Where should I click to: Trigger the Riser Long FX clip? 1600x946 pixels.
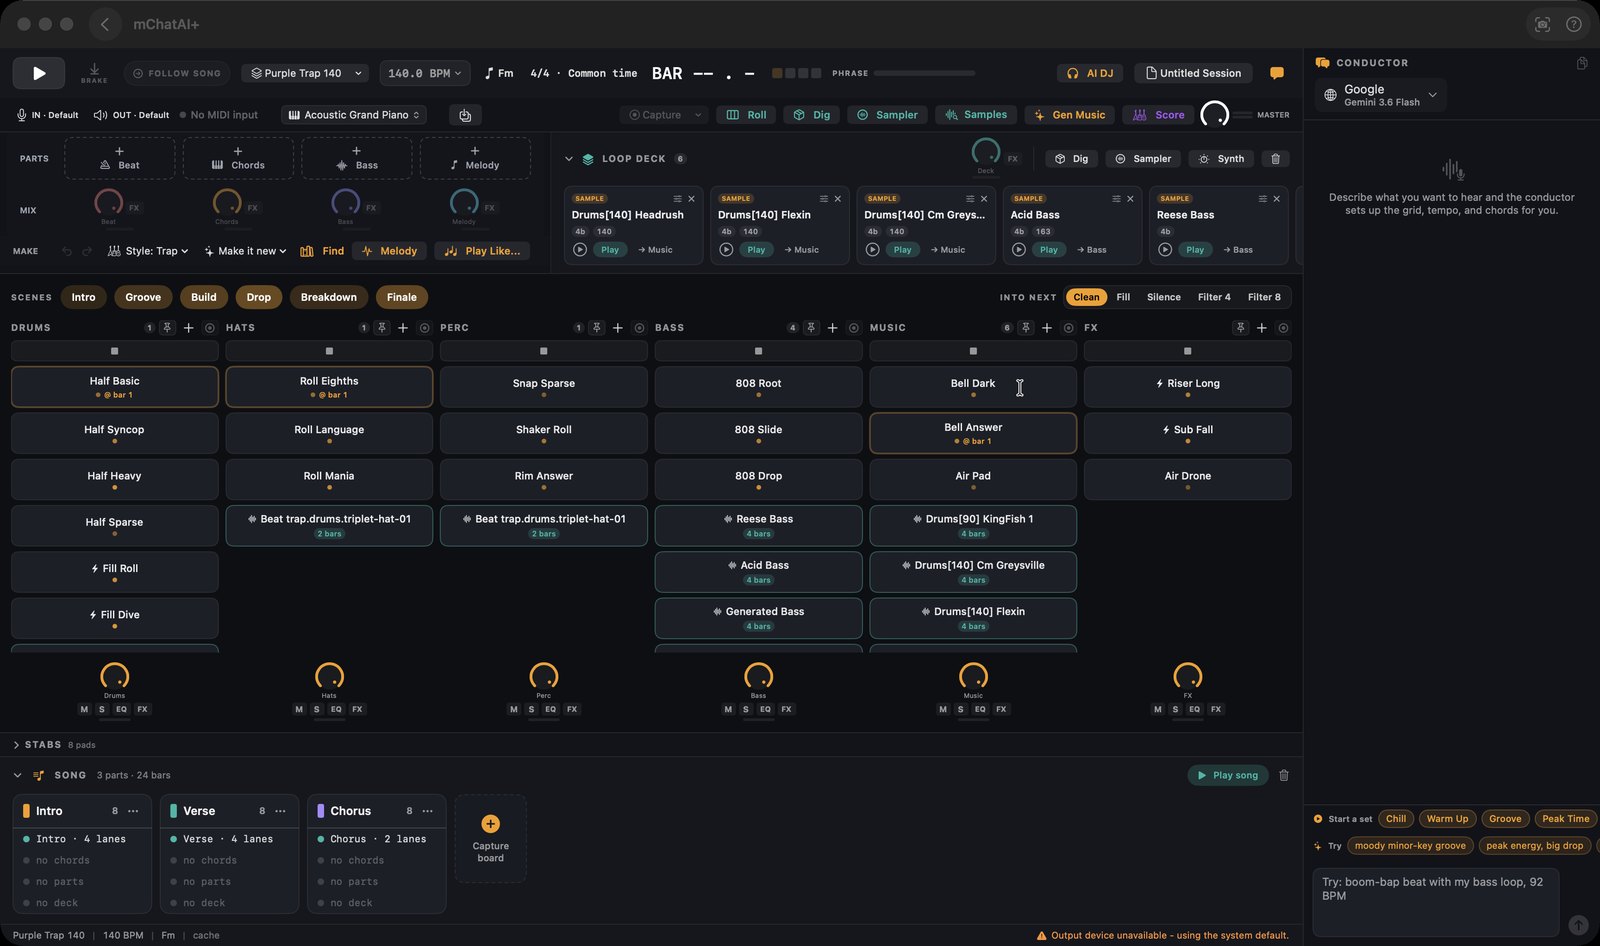pyautogui.click(x=1187, y=387)
